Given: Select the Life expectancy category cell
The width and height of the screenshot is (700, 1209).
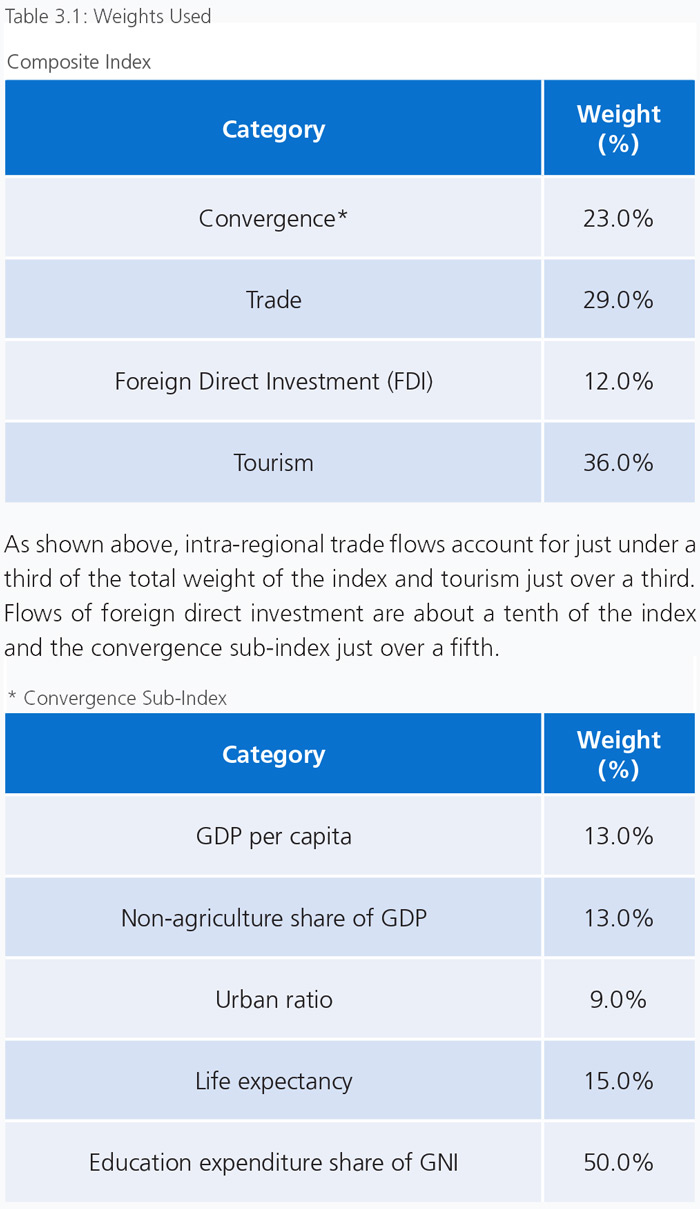Looking at the screenshot, I should click(x=273, y=1081).
